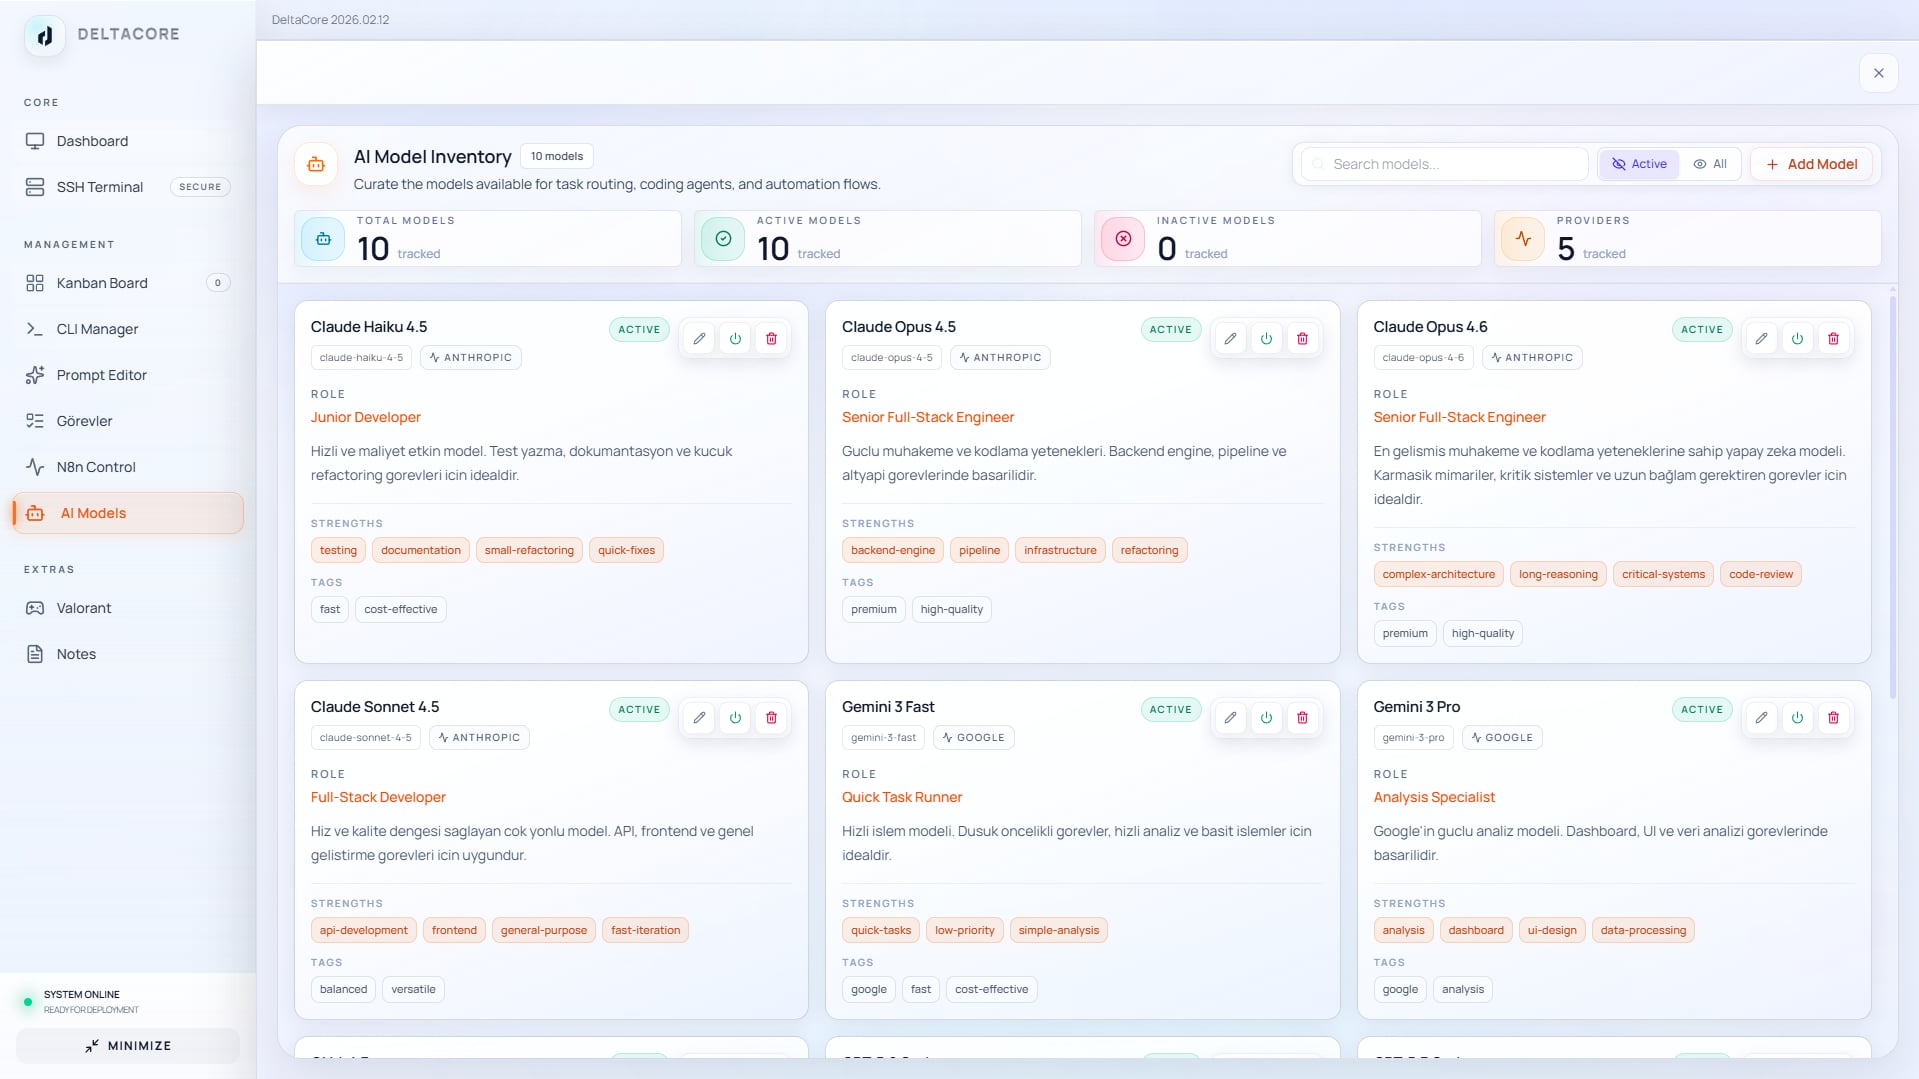1919x1079 pixels.
Task: Open Dashboard in sidebar
Action: tap(128, 141)
